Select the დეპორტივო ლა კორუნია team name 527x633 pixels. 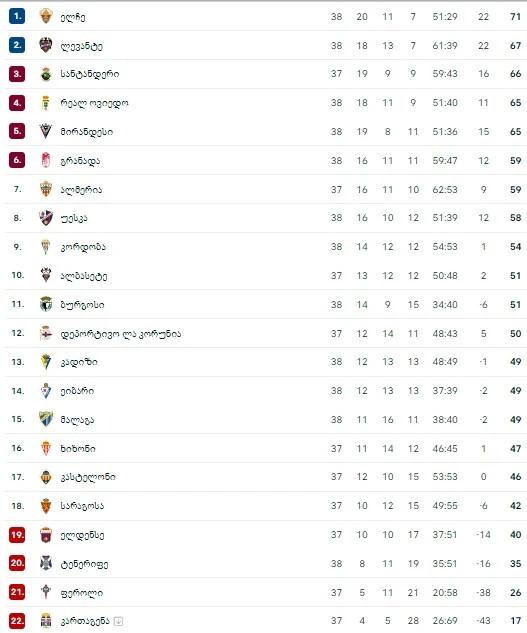pyautogui.click(x=121, y=333)
